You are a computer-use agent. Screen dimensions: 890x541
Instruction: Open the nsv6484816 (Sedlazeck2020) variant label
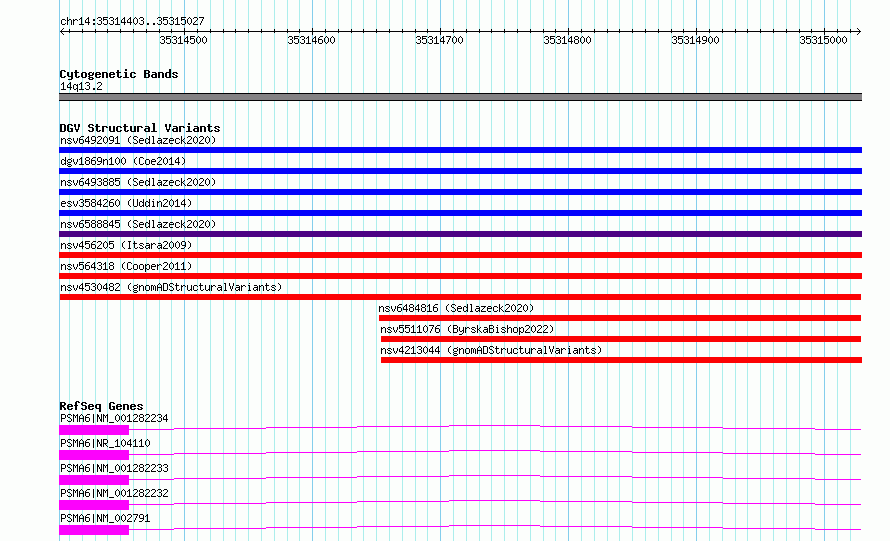[x=456, y=308]
